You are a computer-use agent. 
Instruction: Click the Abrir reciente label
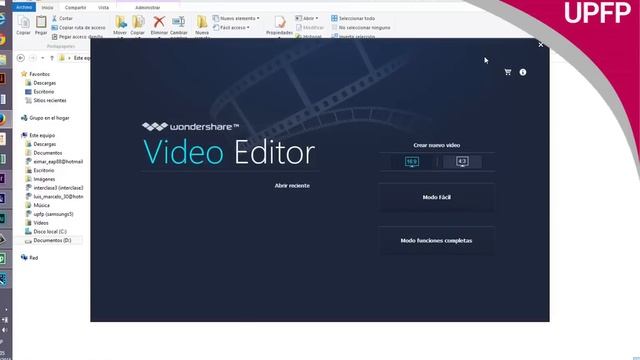pos(292,186)
